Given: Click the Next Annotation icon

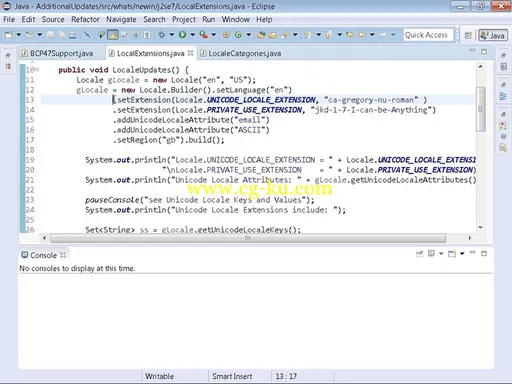Looking at the screenshot, I should [x=307, y=35].
